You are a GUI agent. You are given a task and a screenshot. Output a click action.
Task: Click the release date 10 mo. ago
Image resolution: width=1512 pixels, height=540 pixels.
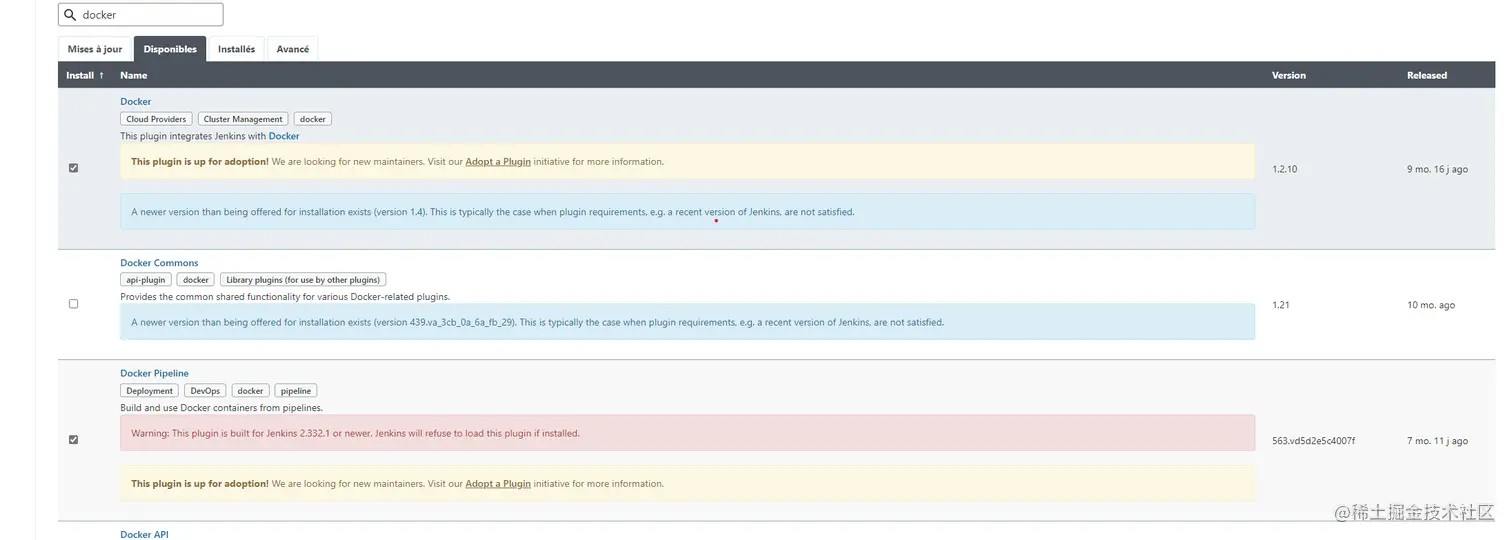(x=1431, y=305)
